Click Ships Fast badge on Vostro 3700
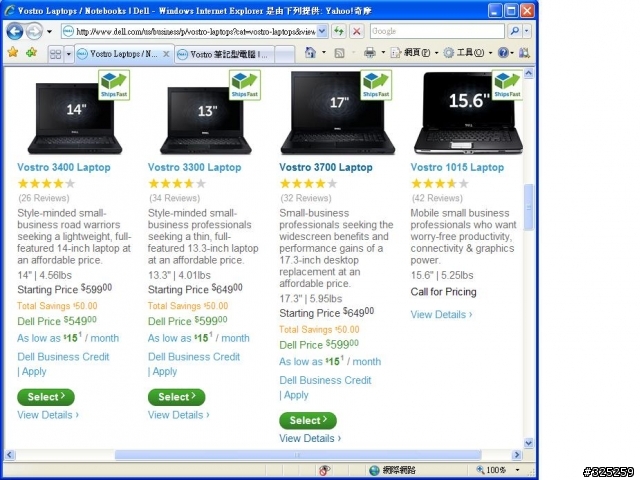 [376, 85]
